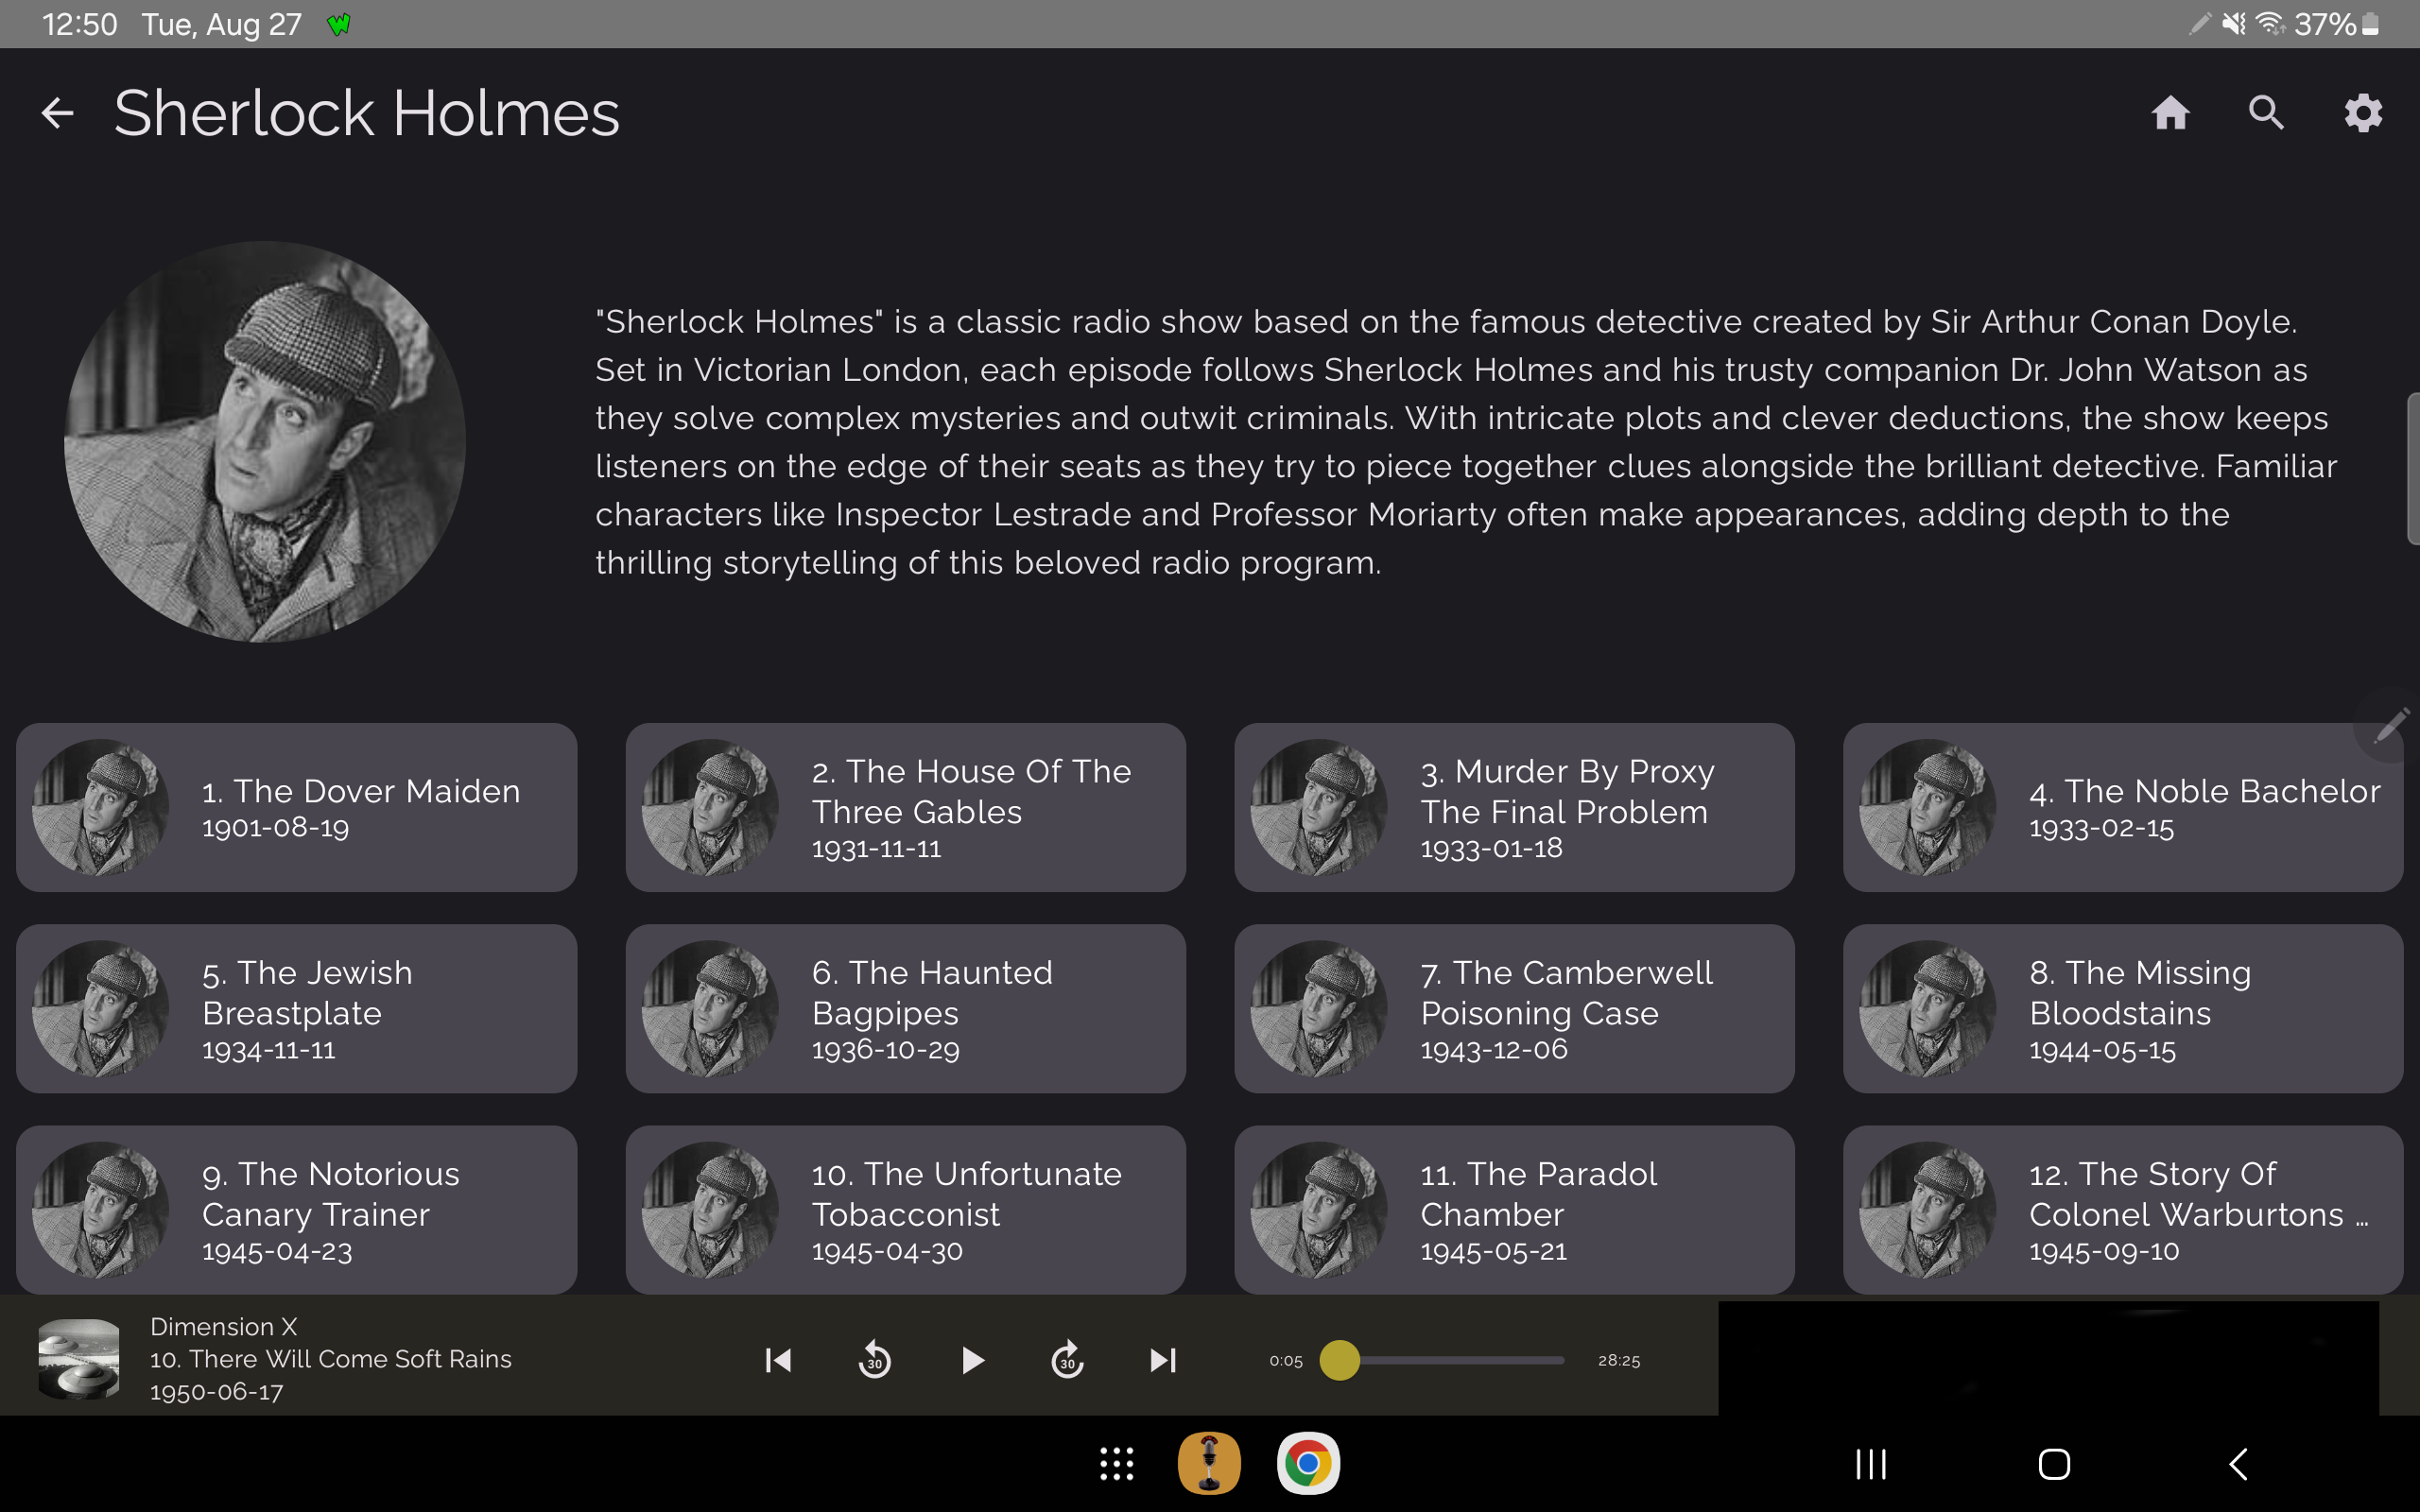Open Chrome from the taskbar
Image resolution: width=2420 pixels, height=1512 pixels.
coord(1306,1461)
